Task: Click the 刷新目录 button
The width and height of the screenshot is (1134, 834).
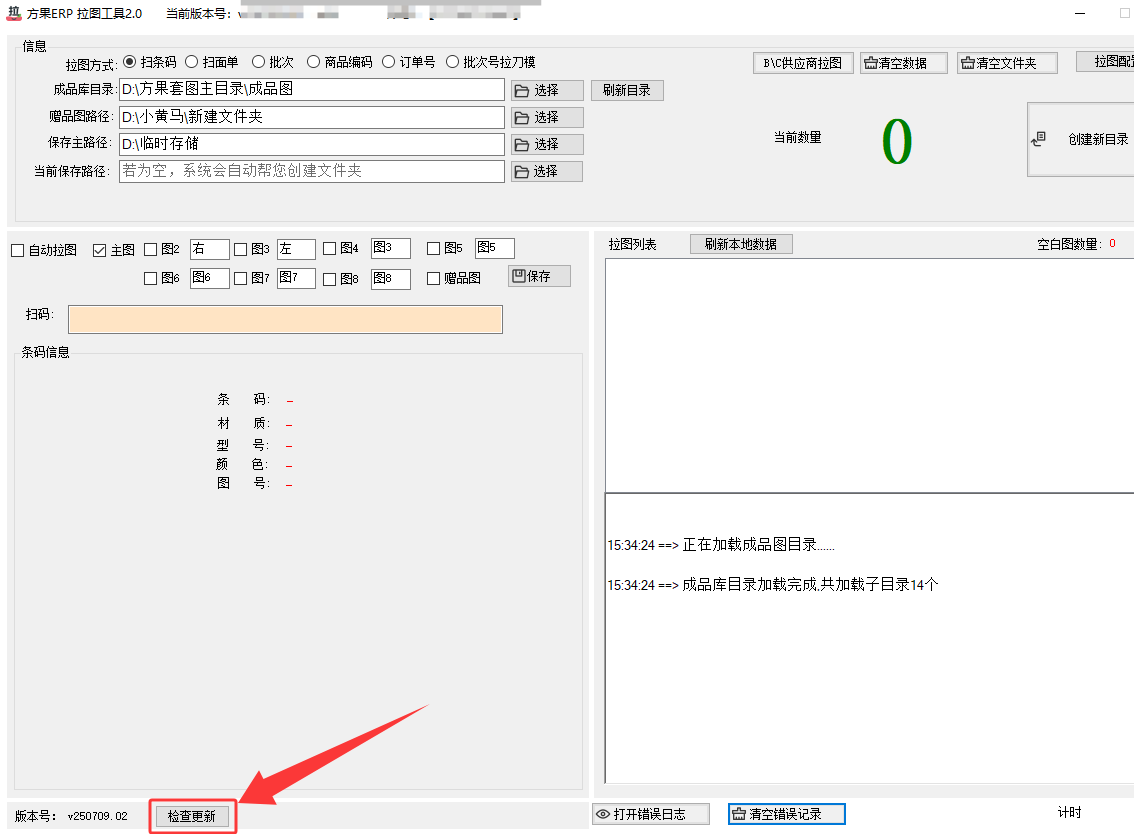Action: point(627,90)
